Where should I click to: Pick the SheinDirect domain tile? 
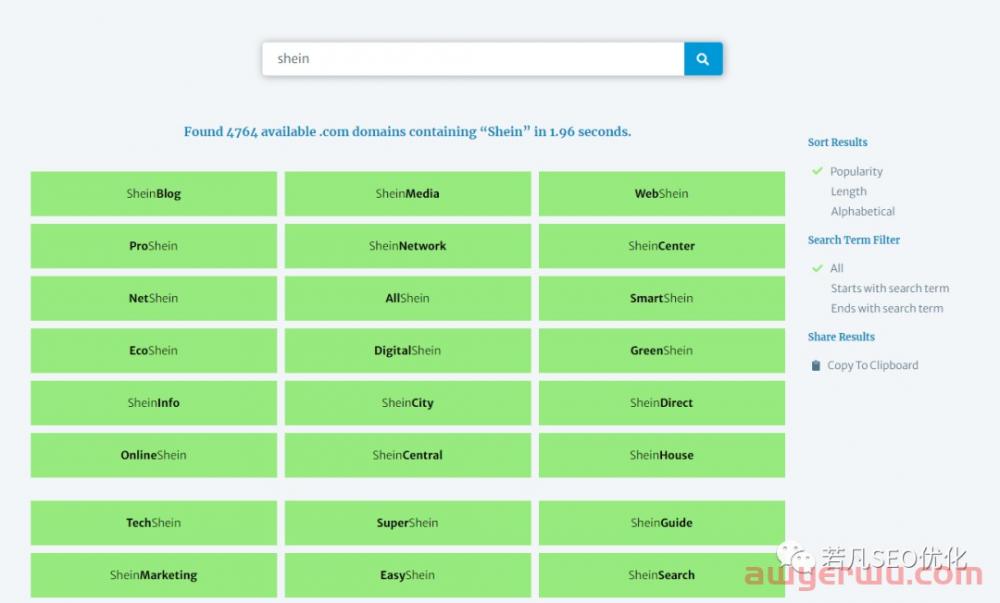pyautogui.click(x=662, y=403)
